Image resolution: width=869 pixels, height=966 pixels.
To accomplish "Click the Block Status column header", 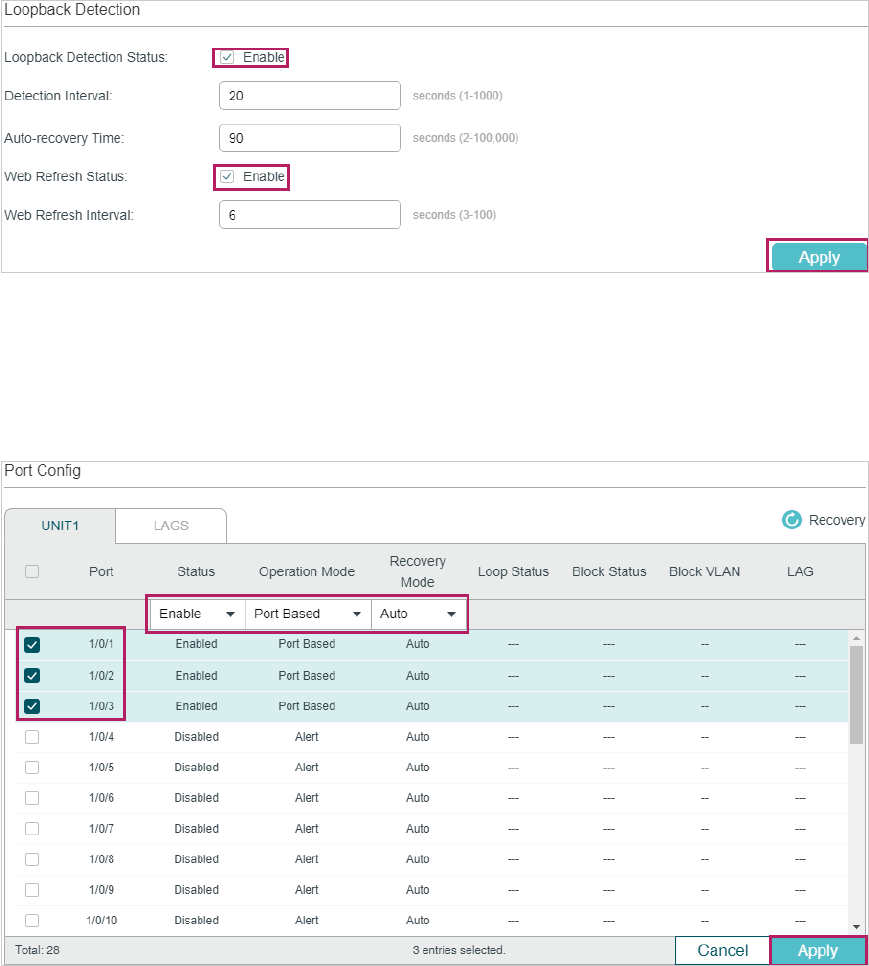I will pyautogui.click(x=609, y=572).
